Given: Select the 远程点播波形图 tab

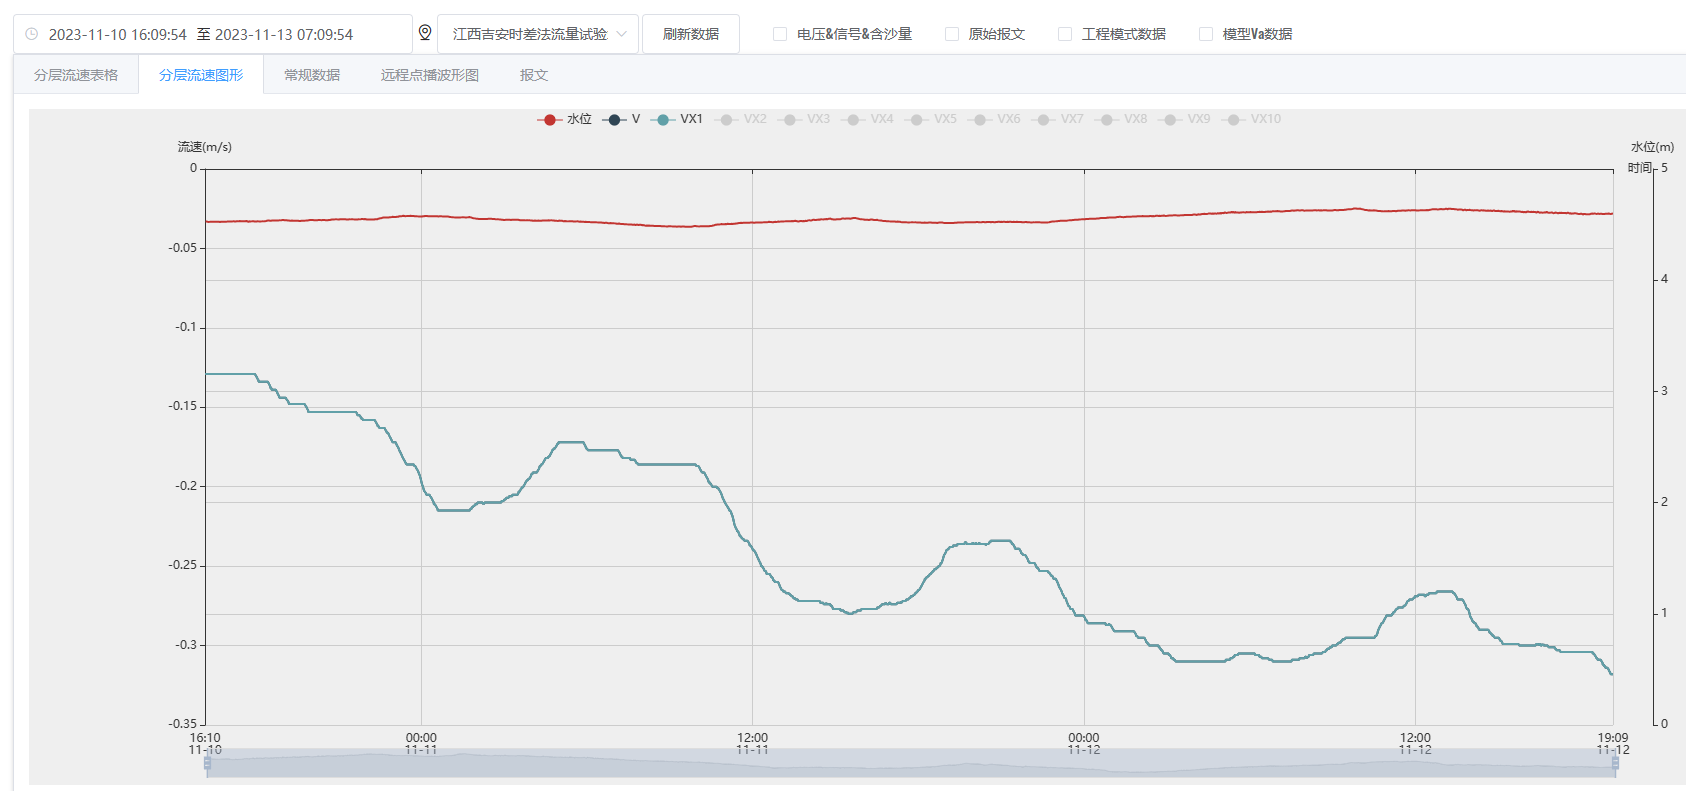Looking at the screenshot, I should tap(430, 75).
